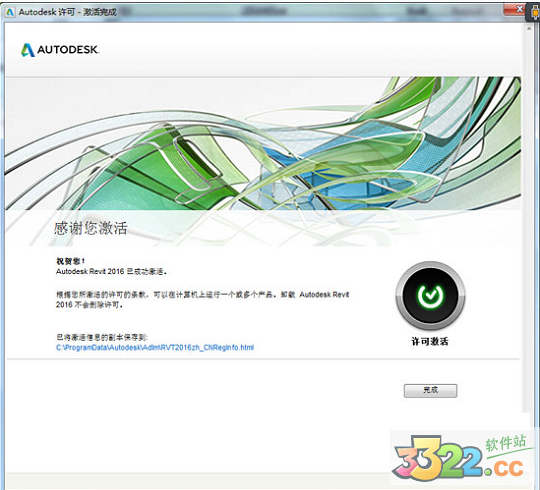The image size is (540, 490).
Task: Click the vertical scrollbar track
Action: [529, 220]
